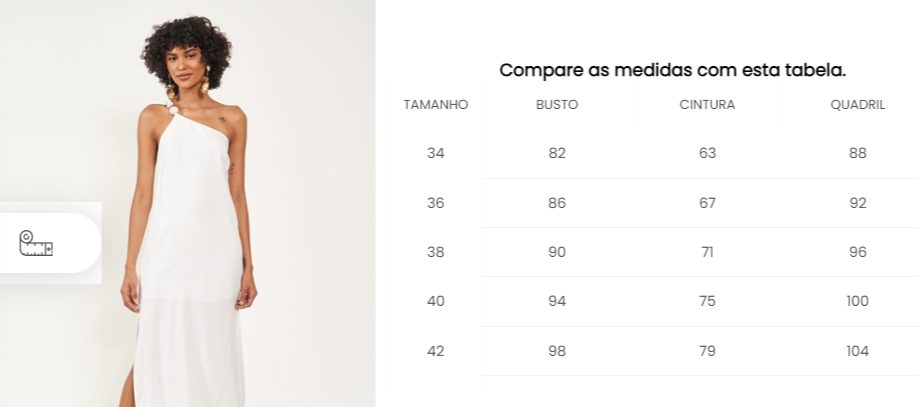The width and height of the screenshot is (919, 407).
Task: Click the white pill button around the tape icon
Action: point(50,243)
